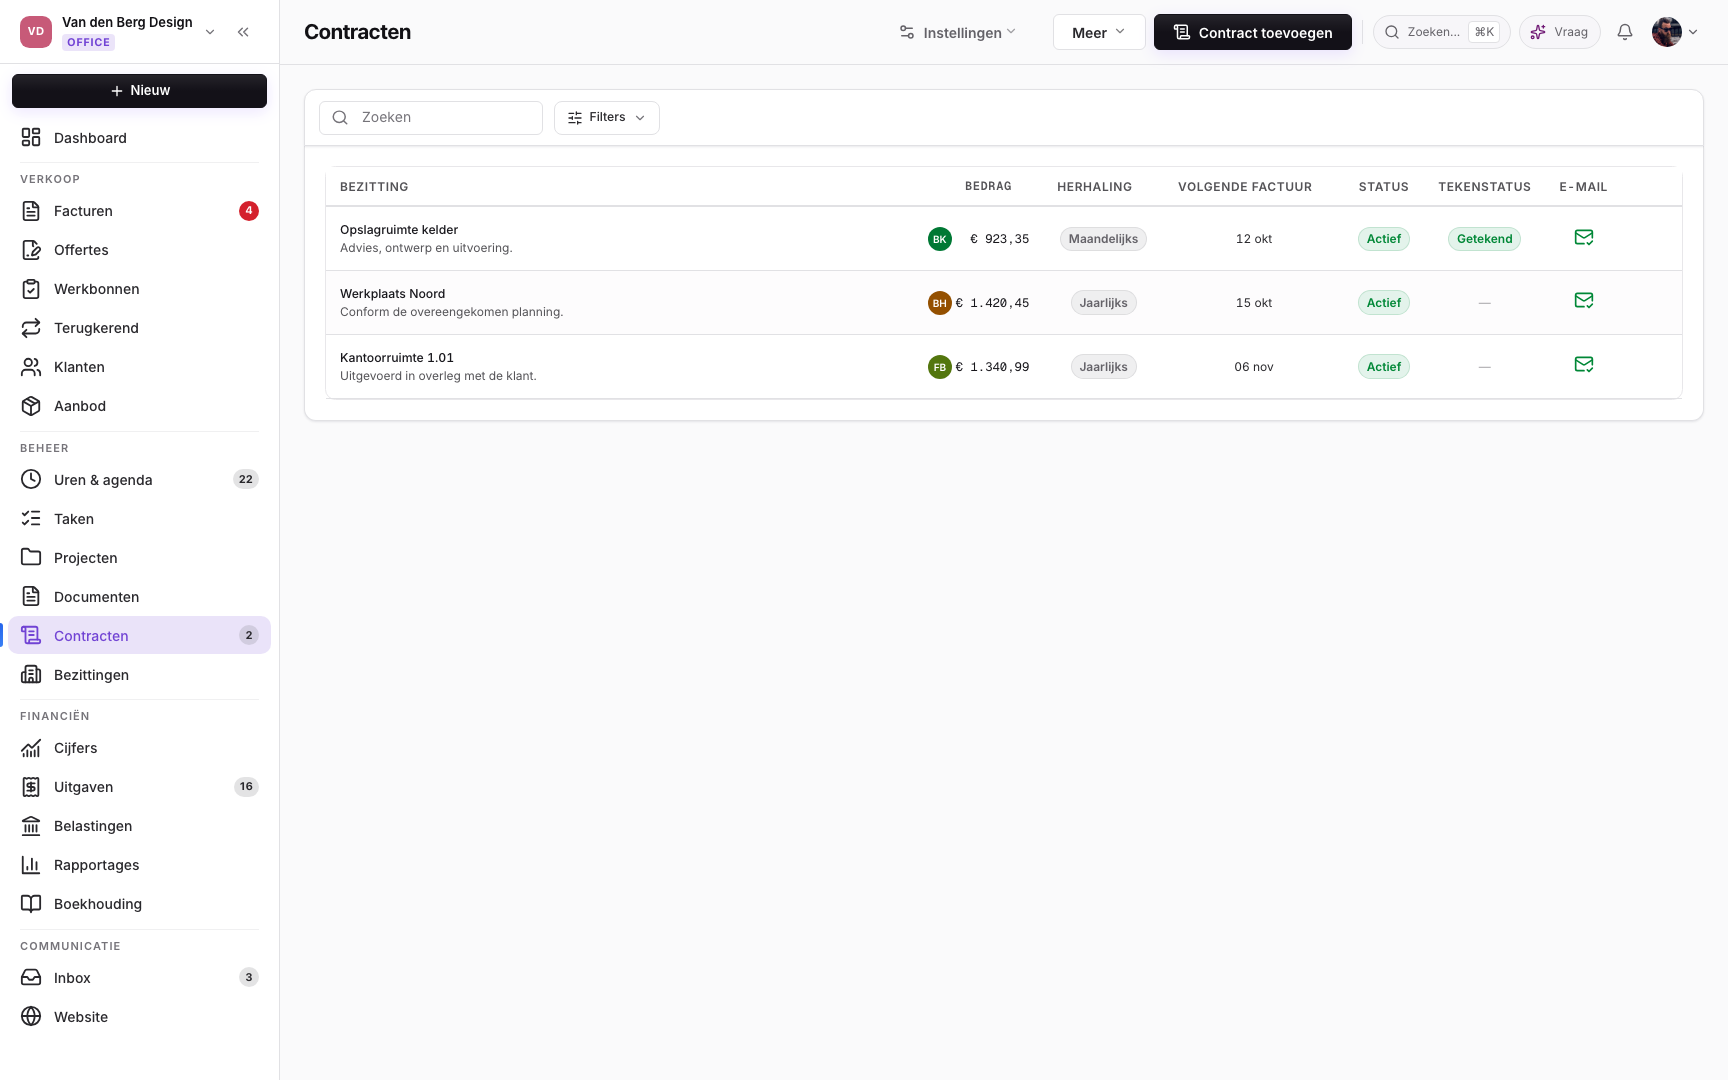The height and width of the screenshot is (1080, 1728).
Task: Go to Facturen
Action: click(139, 210)
